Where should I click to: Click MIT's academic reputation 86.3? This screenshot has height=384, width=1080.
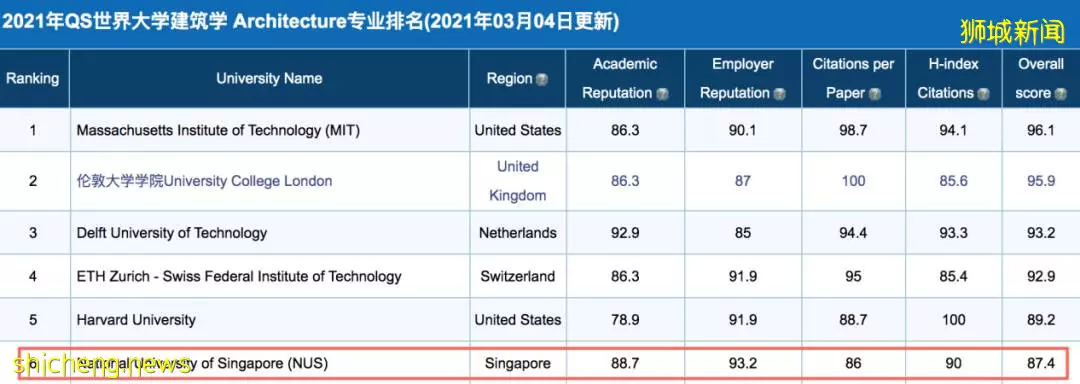point(625,130)
